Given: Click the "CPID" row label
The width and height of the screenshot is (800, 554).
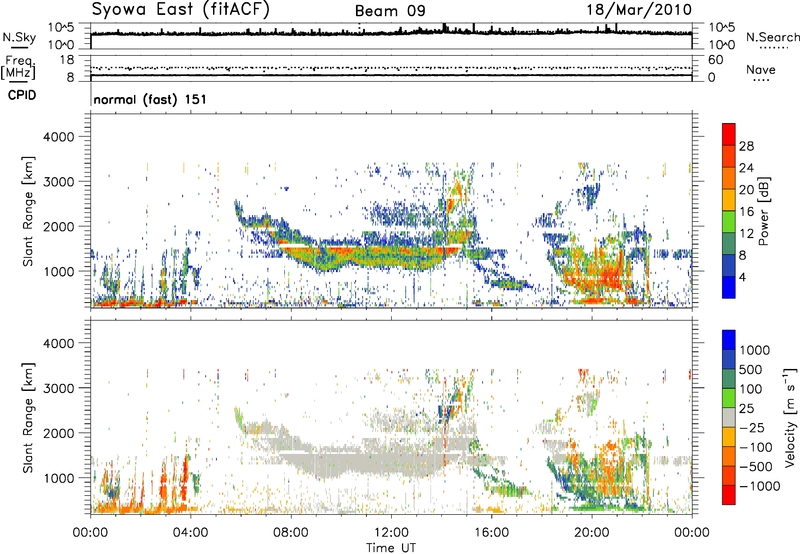Looking at the screenshot, I should (x=22, y=95).
